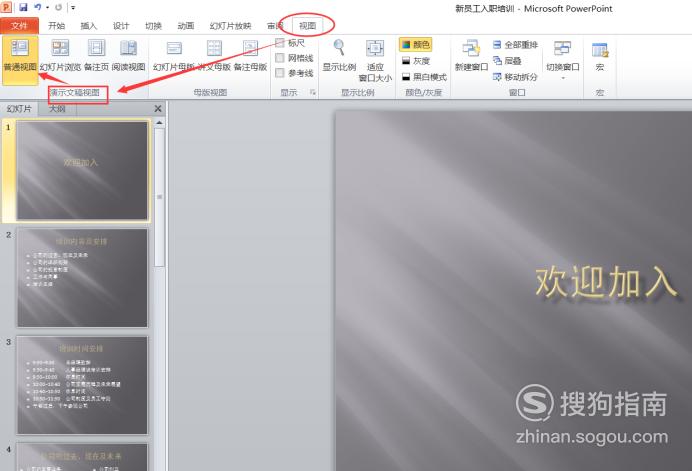The image size is (692, 471).
Task: Select 备注页 notes page view
Action: [96, 55]
